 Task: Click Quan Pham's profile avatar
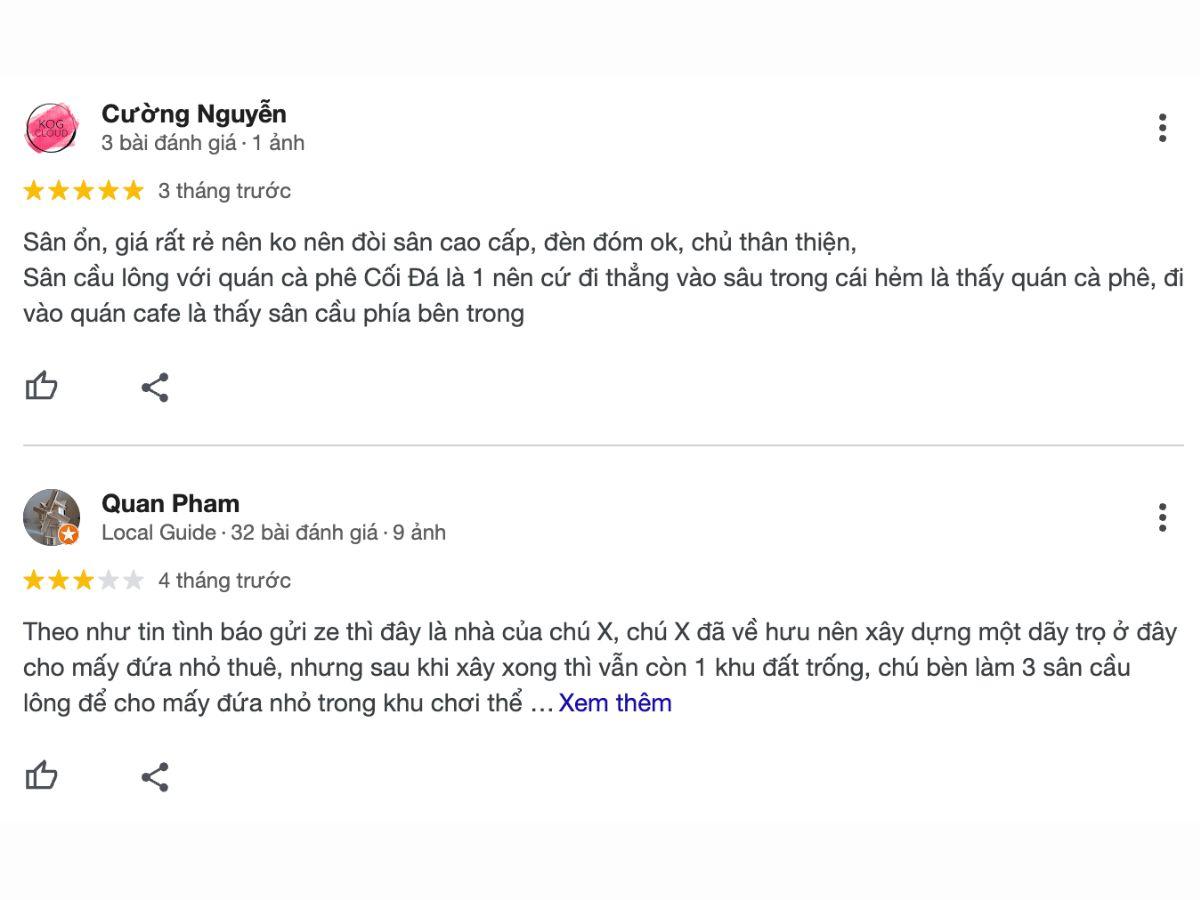(49, 516)
